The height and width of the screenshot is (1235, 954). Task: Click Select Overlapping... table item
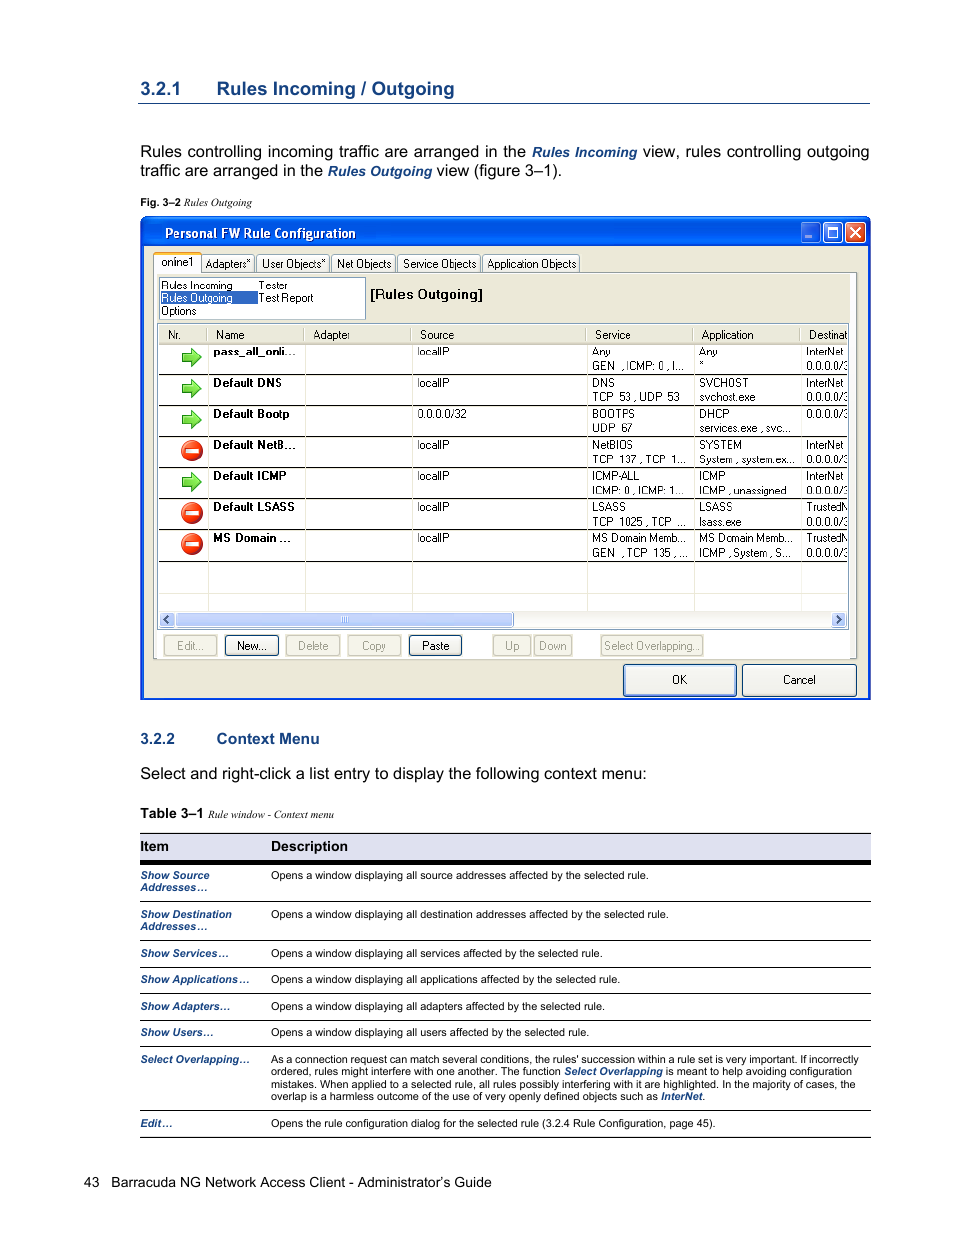click(195, 1059)
